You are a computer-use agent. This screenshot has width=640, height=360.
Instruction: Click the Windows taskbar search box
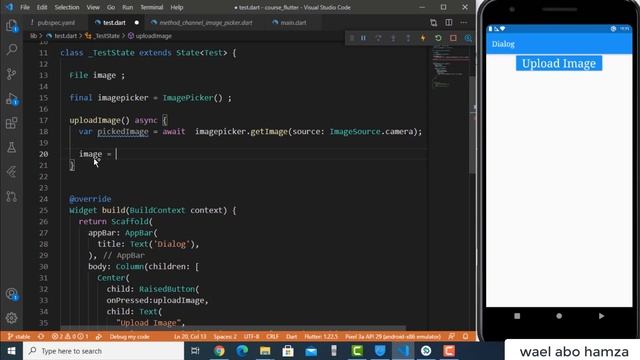pyautogui.click(x=104, y=351)
